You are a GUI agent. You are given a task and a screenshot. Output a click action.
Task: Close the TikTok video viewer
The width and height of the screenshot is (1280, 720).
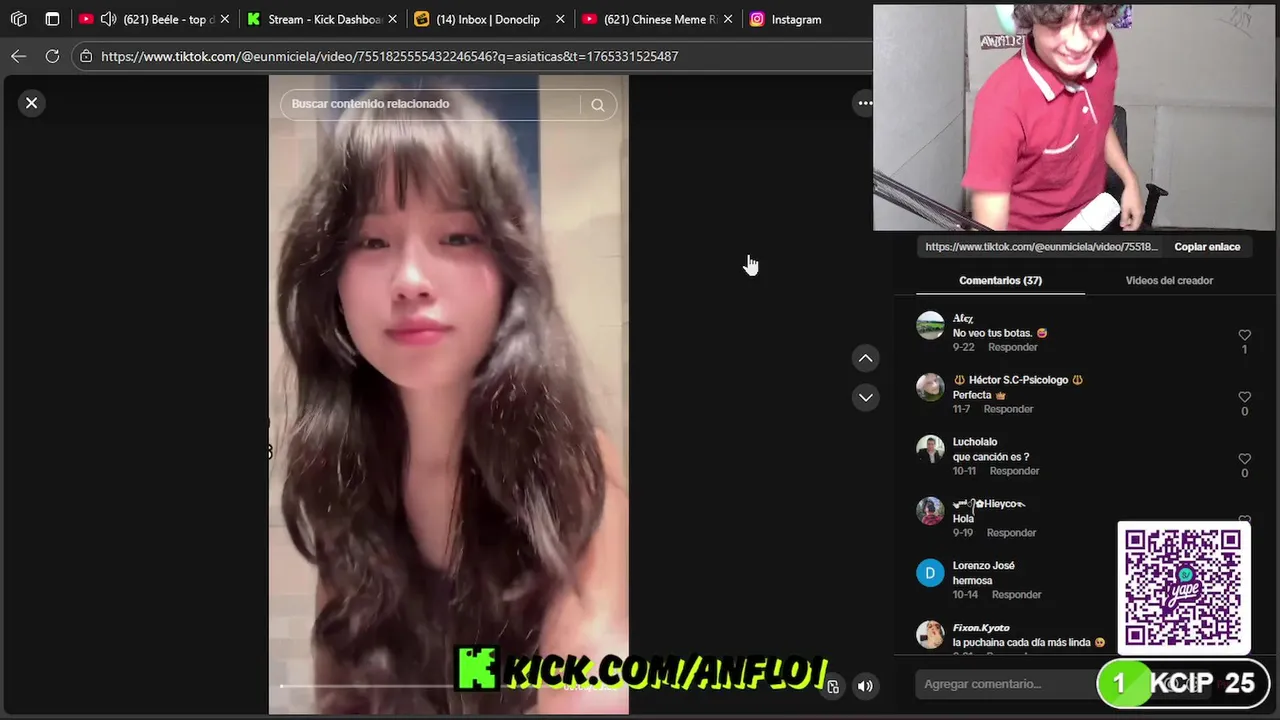coord(32,103)
